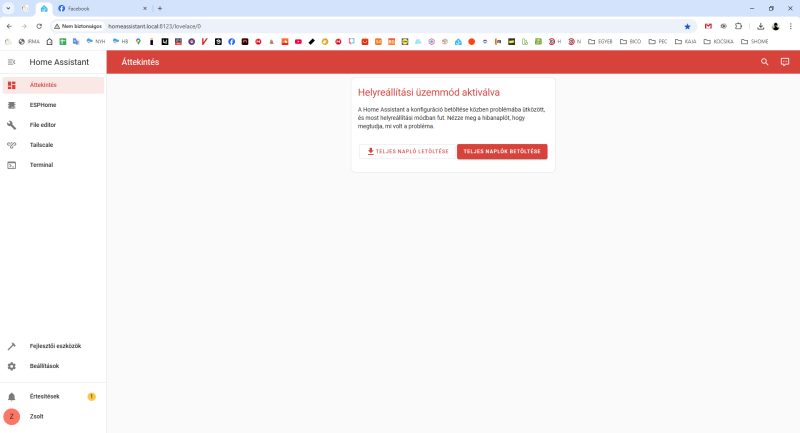Open the Chrome extensions puzzle icon
Image resolution: width=800 pixels, height=433 pixels.
coord(738,26)
